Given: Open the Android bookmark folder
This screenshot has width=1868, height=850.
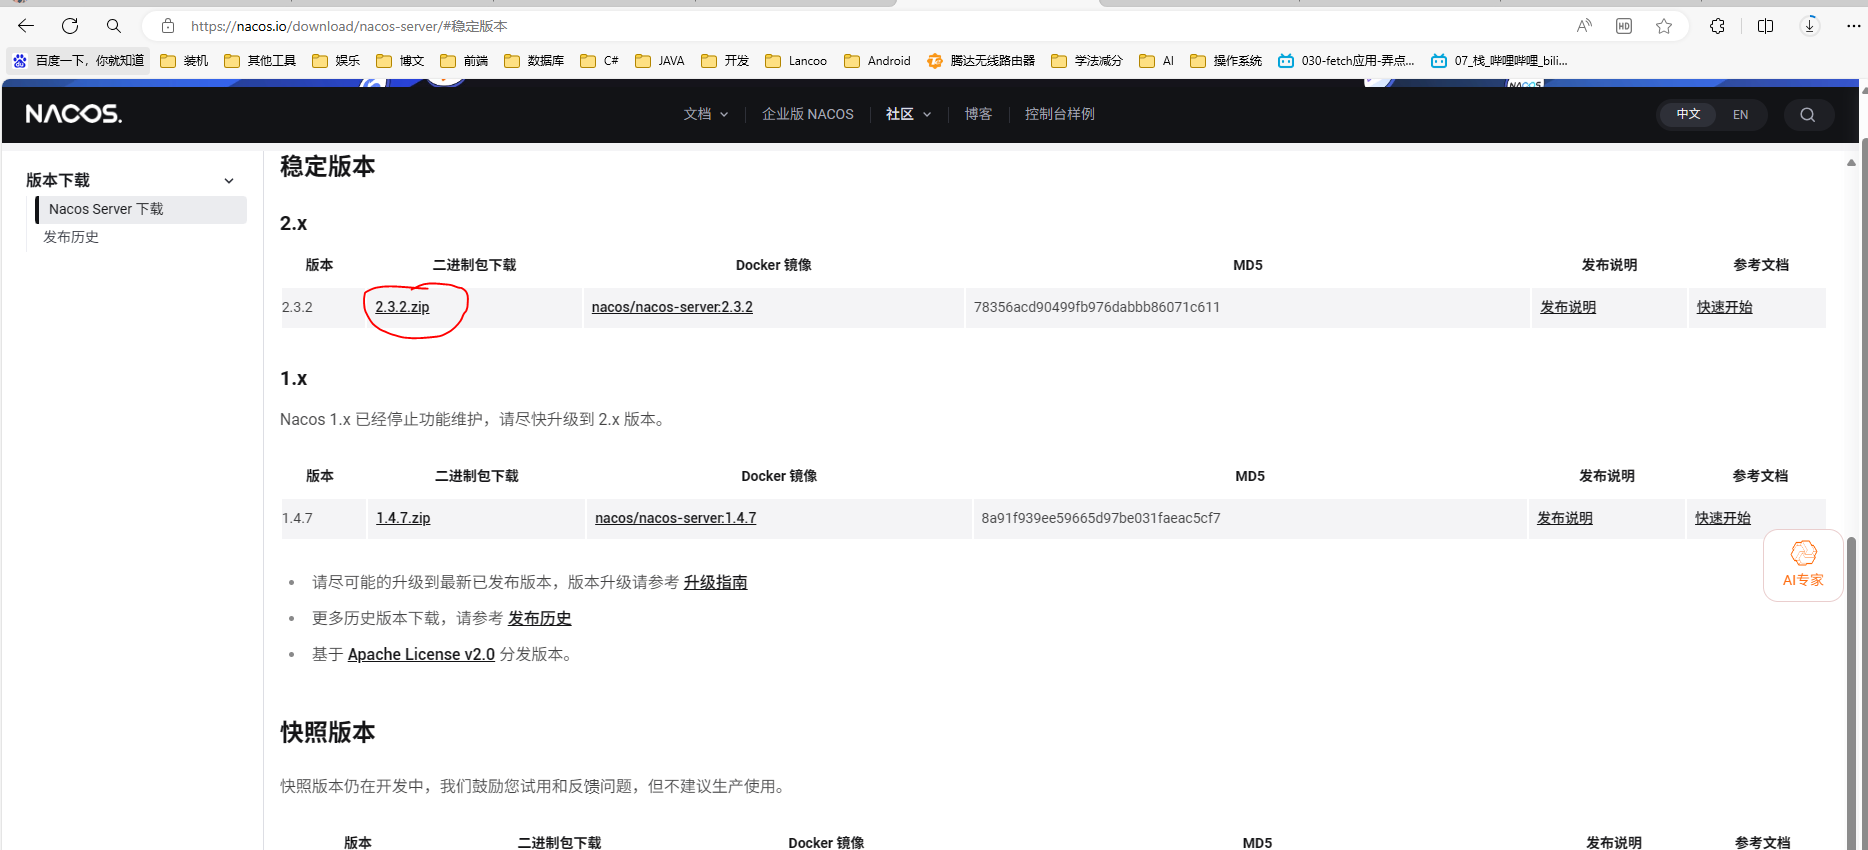Looking at the screenshot, I should coord(877,61).
